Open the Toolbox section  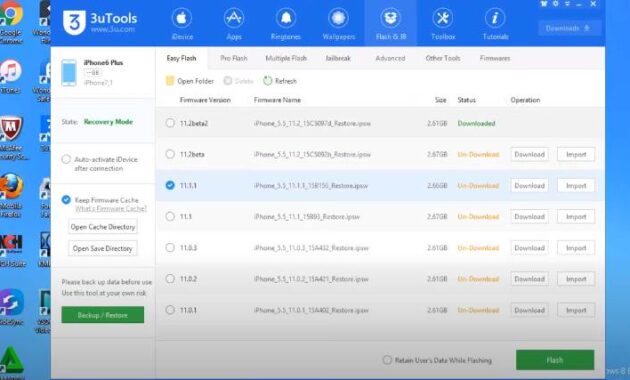[x=443, y=24]
